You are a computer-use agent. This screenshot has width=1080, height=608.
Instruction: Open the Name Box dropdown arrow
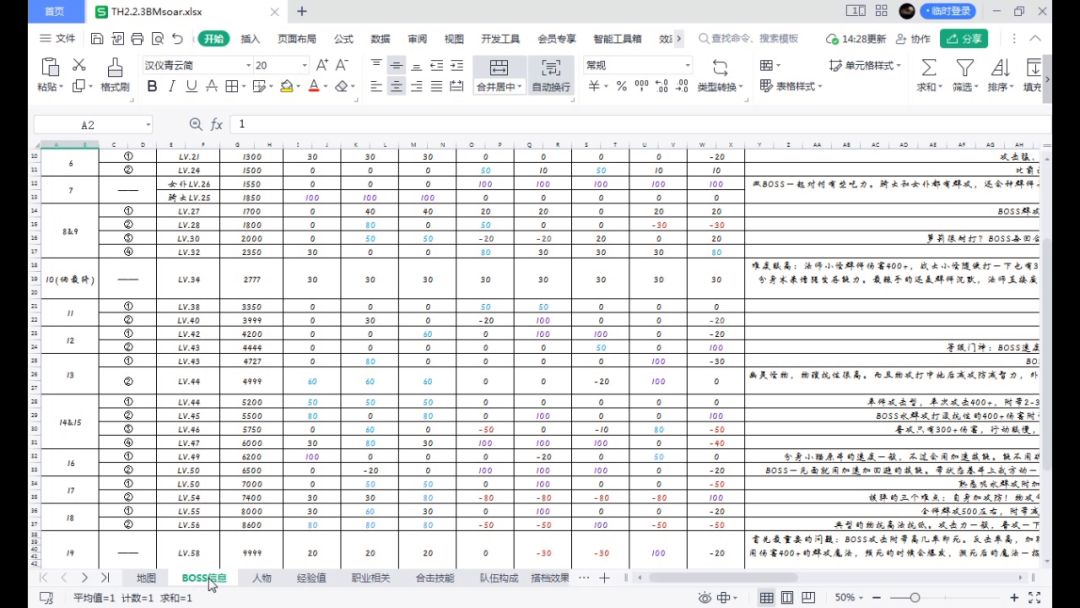pos(148,125)
